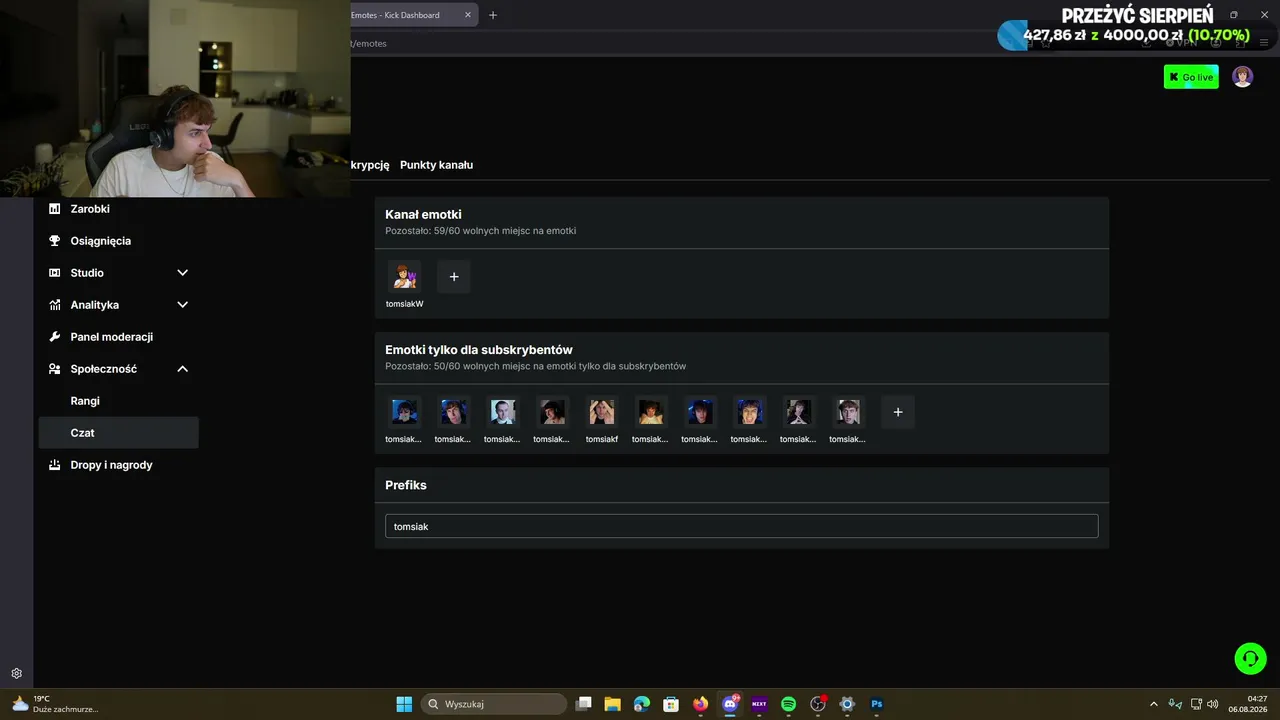Click the Go live button
Screen dimensions: 1280x720
1191,77
